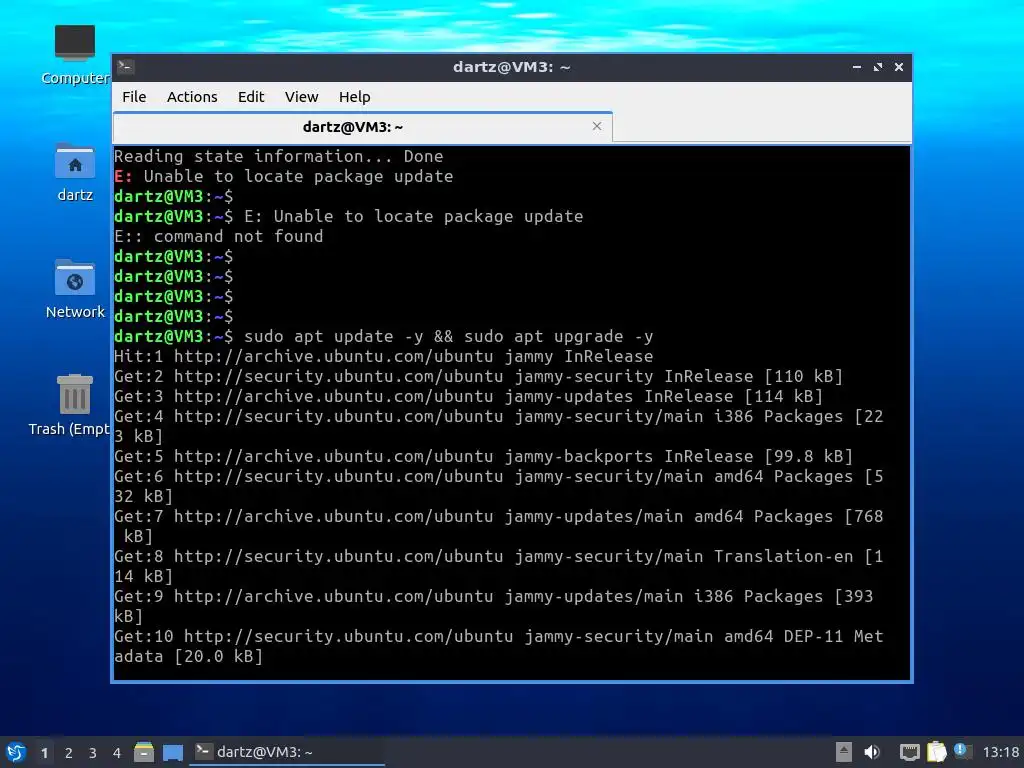Click the network tray icon

click(x=909, y=752)
